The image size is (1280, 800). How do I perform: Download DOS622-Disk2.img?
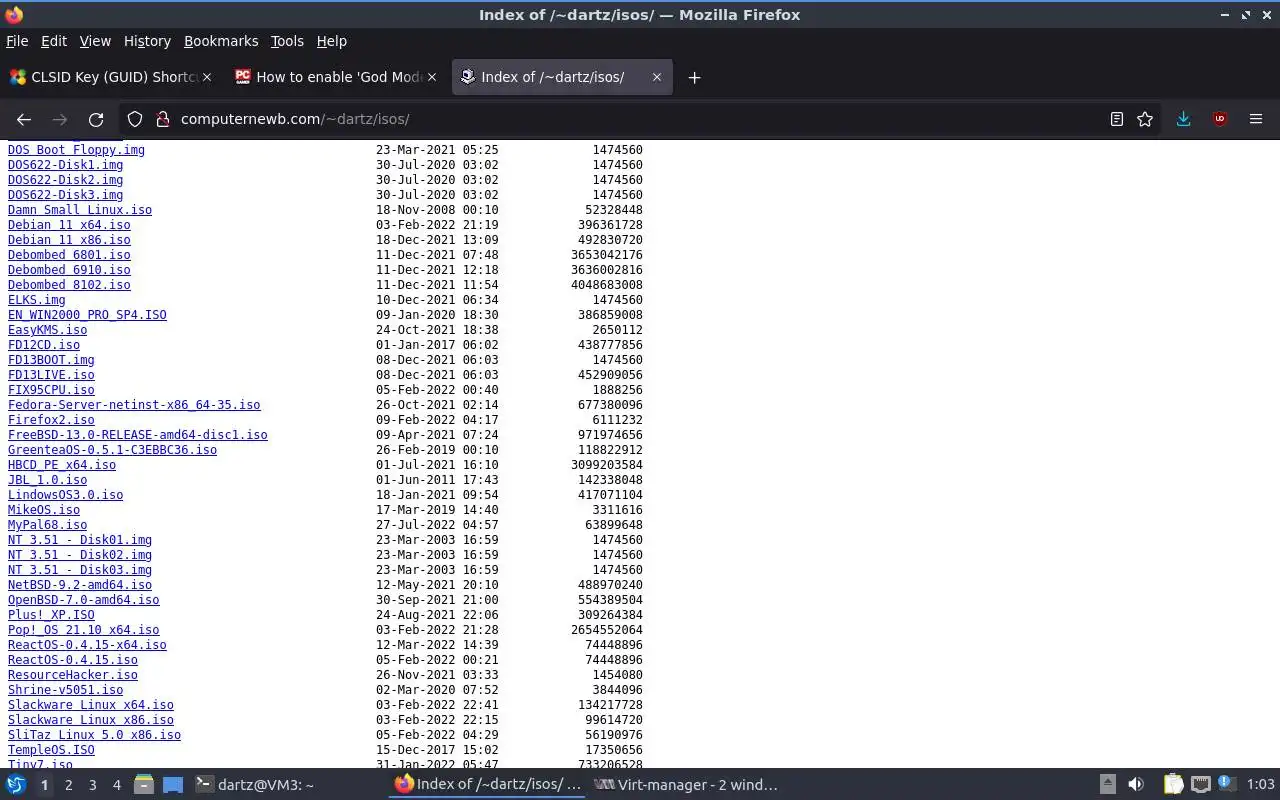point(65,180)
